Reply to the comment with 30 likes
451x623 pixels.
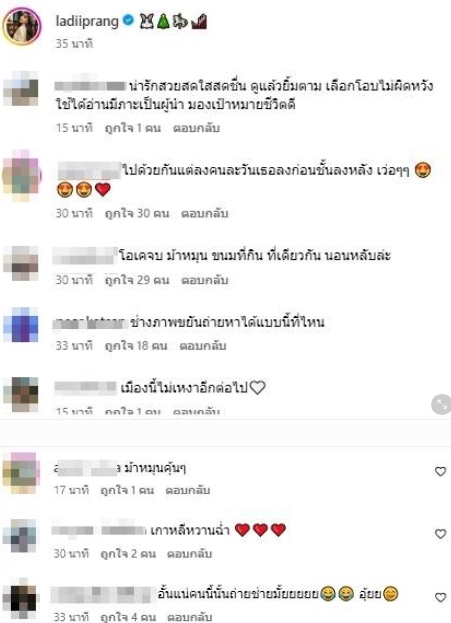(205, 213)
